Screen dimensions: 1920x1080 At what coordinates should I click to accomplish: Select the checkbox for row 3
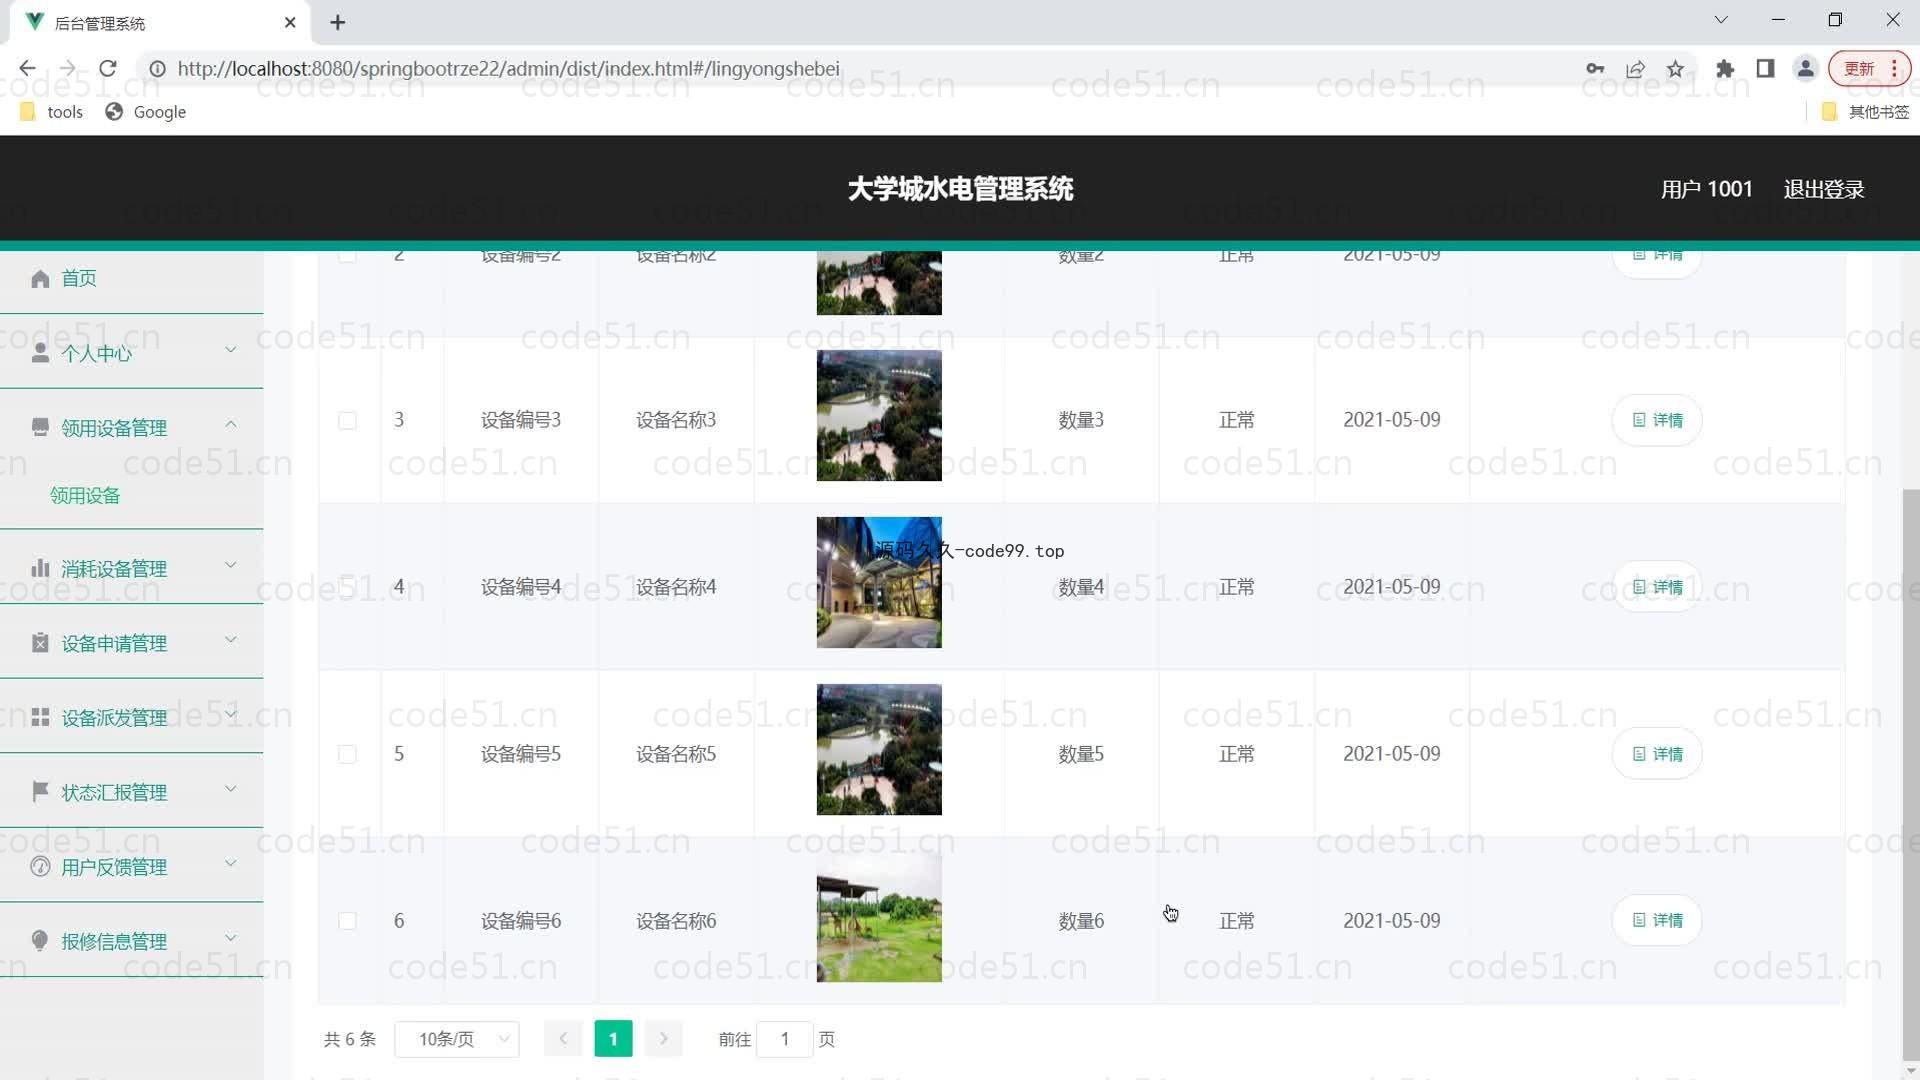(x=347, y=421)
